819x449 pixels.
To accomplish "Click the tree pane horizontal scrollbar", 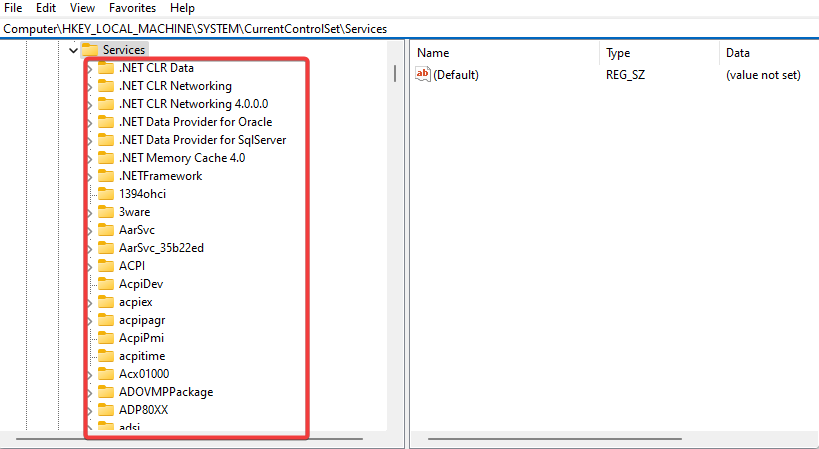I will pos(189,439).
